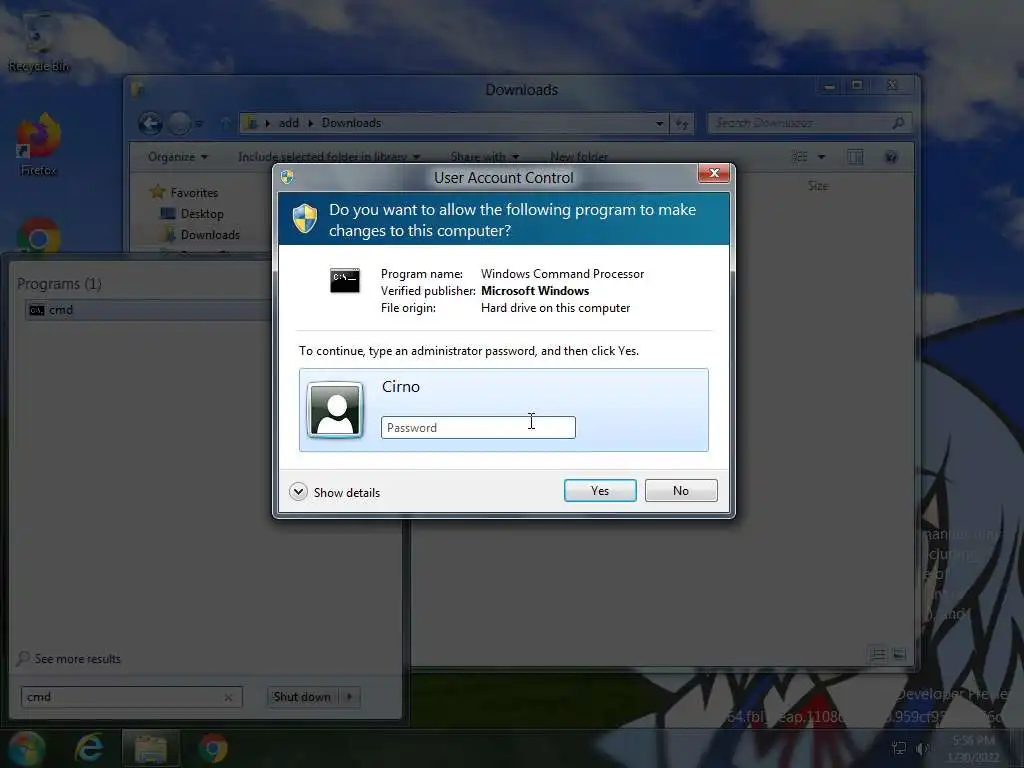Switch to details view icon in Downloads status bar
Image resolution: width=1024 pixels, height=768 pixels.
[878, 654]
